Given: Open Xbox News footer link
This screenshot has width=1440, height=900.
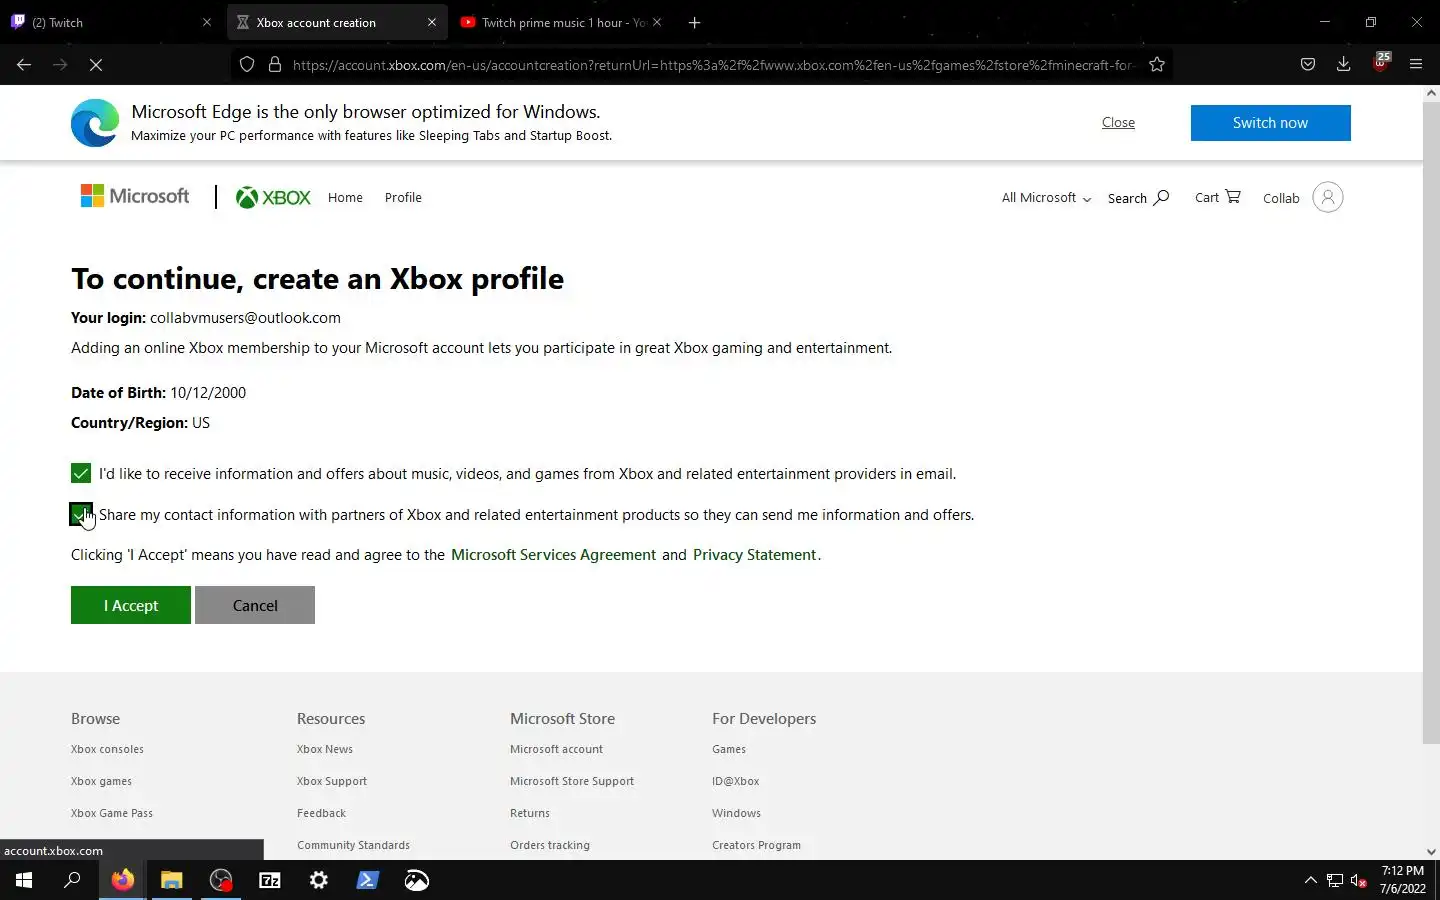Looking at the screenshot, I should click(324, 749).
